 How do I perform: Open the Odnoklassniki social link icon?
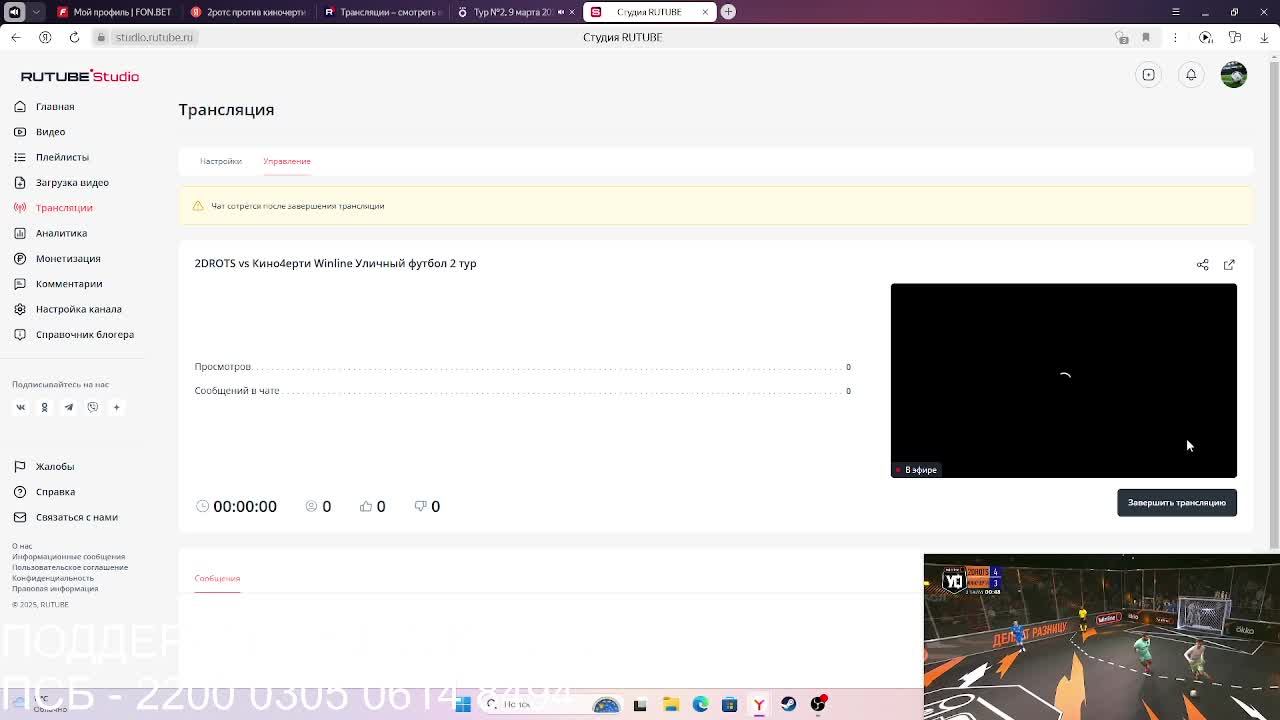point(44,407)
